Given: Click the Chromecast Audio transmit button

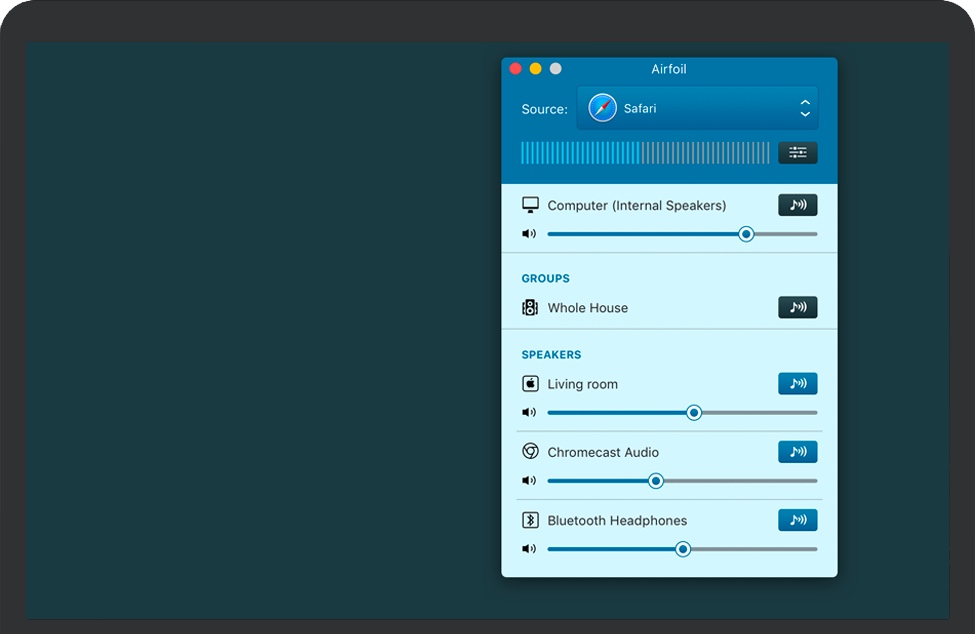Looking at the screenshot, I should click(x=797, y=451).
